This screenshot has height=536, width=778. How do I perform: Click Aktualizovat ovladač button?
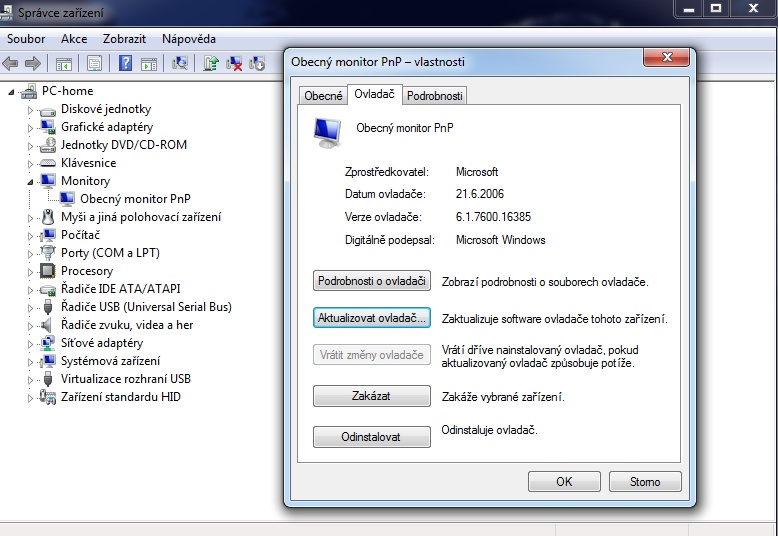click(x=372, y=318)
